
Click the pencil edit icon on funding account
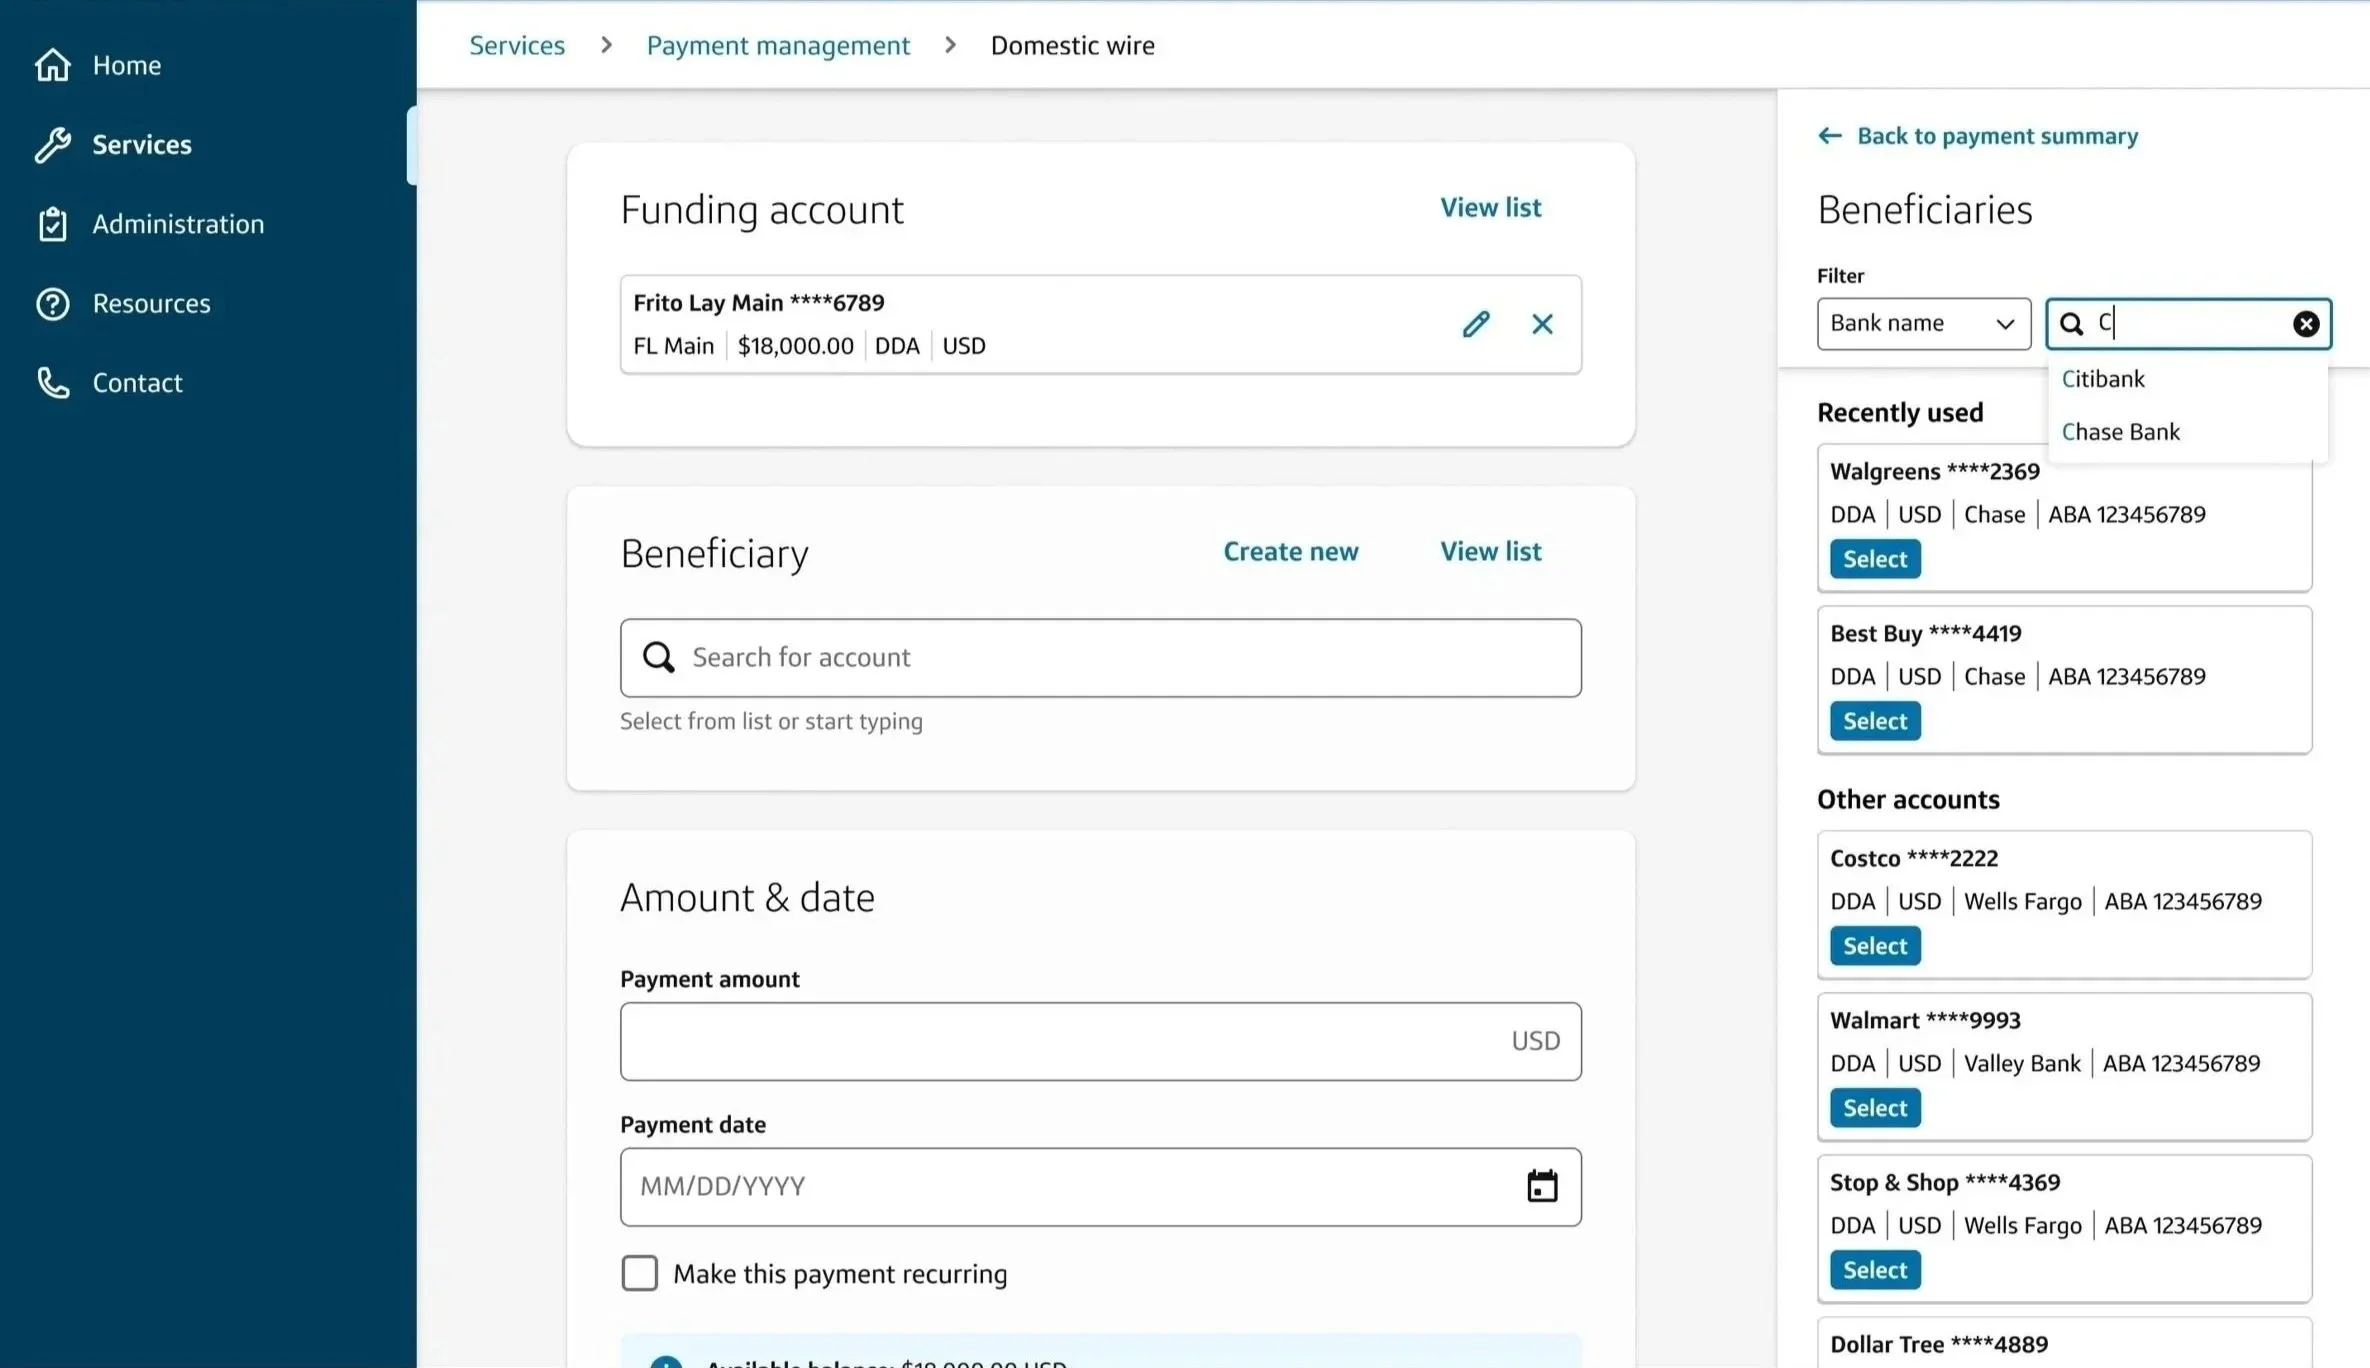[1475, 324]
